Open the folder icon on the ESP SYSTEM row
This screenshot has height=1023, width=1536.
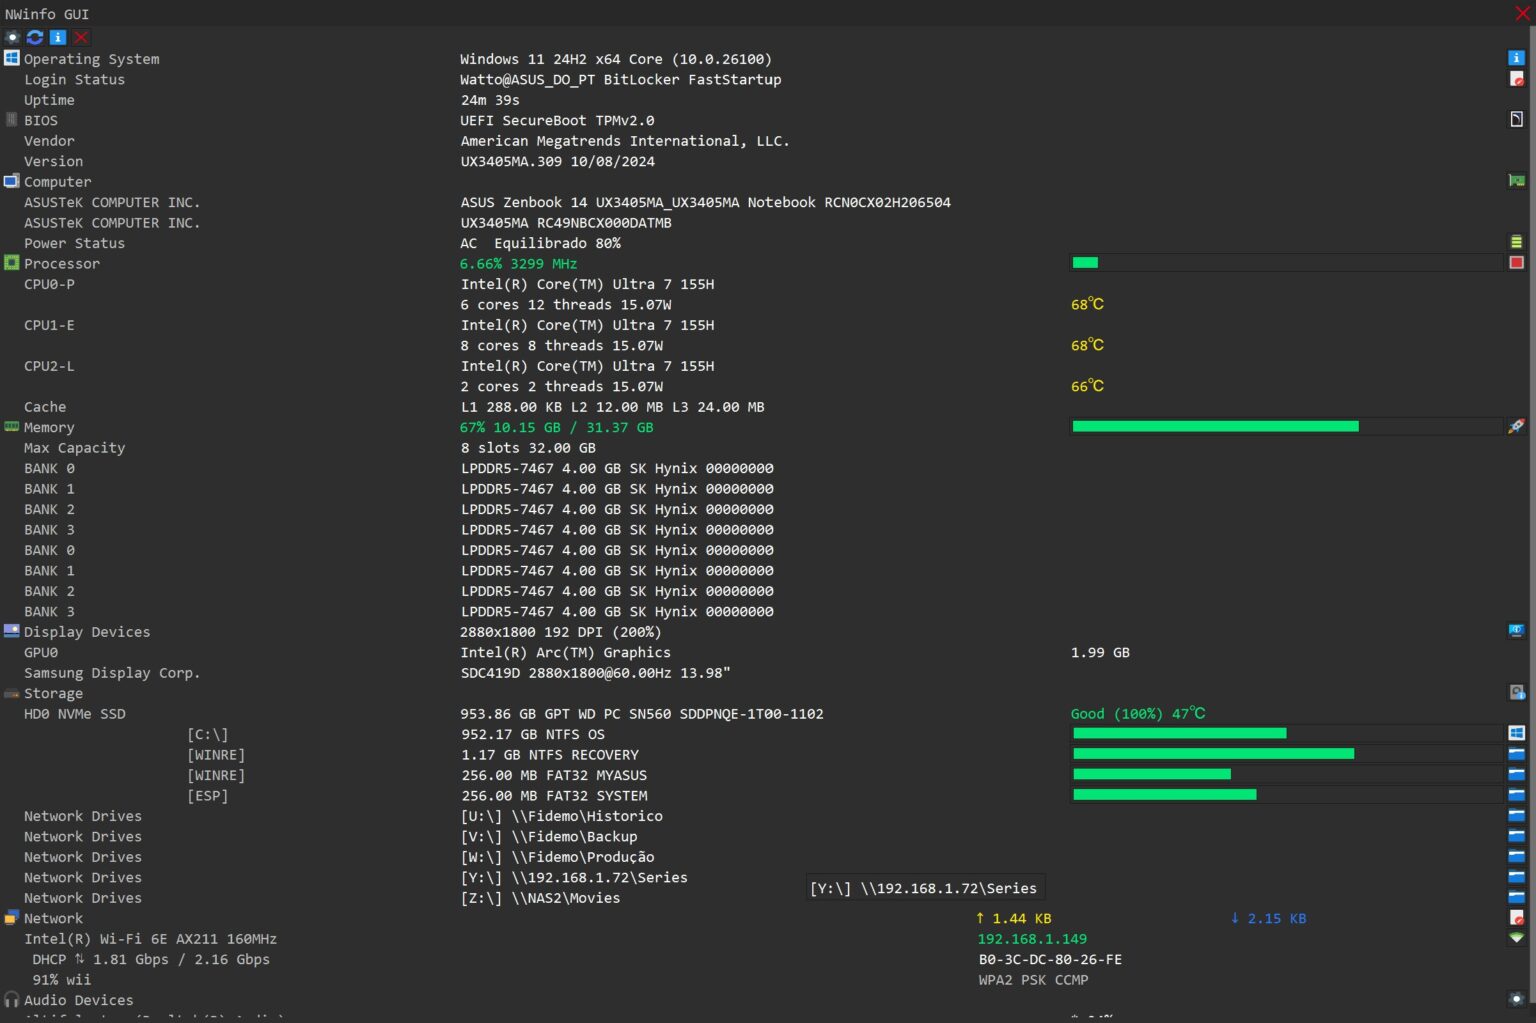click(1516, 795)
